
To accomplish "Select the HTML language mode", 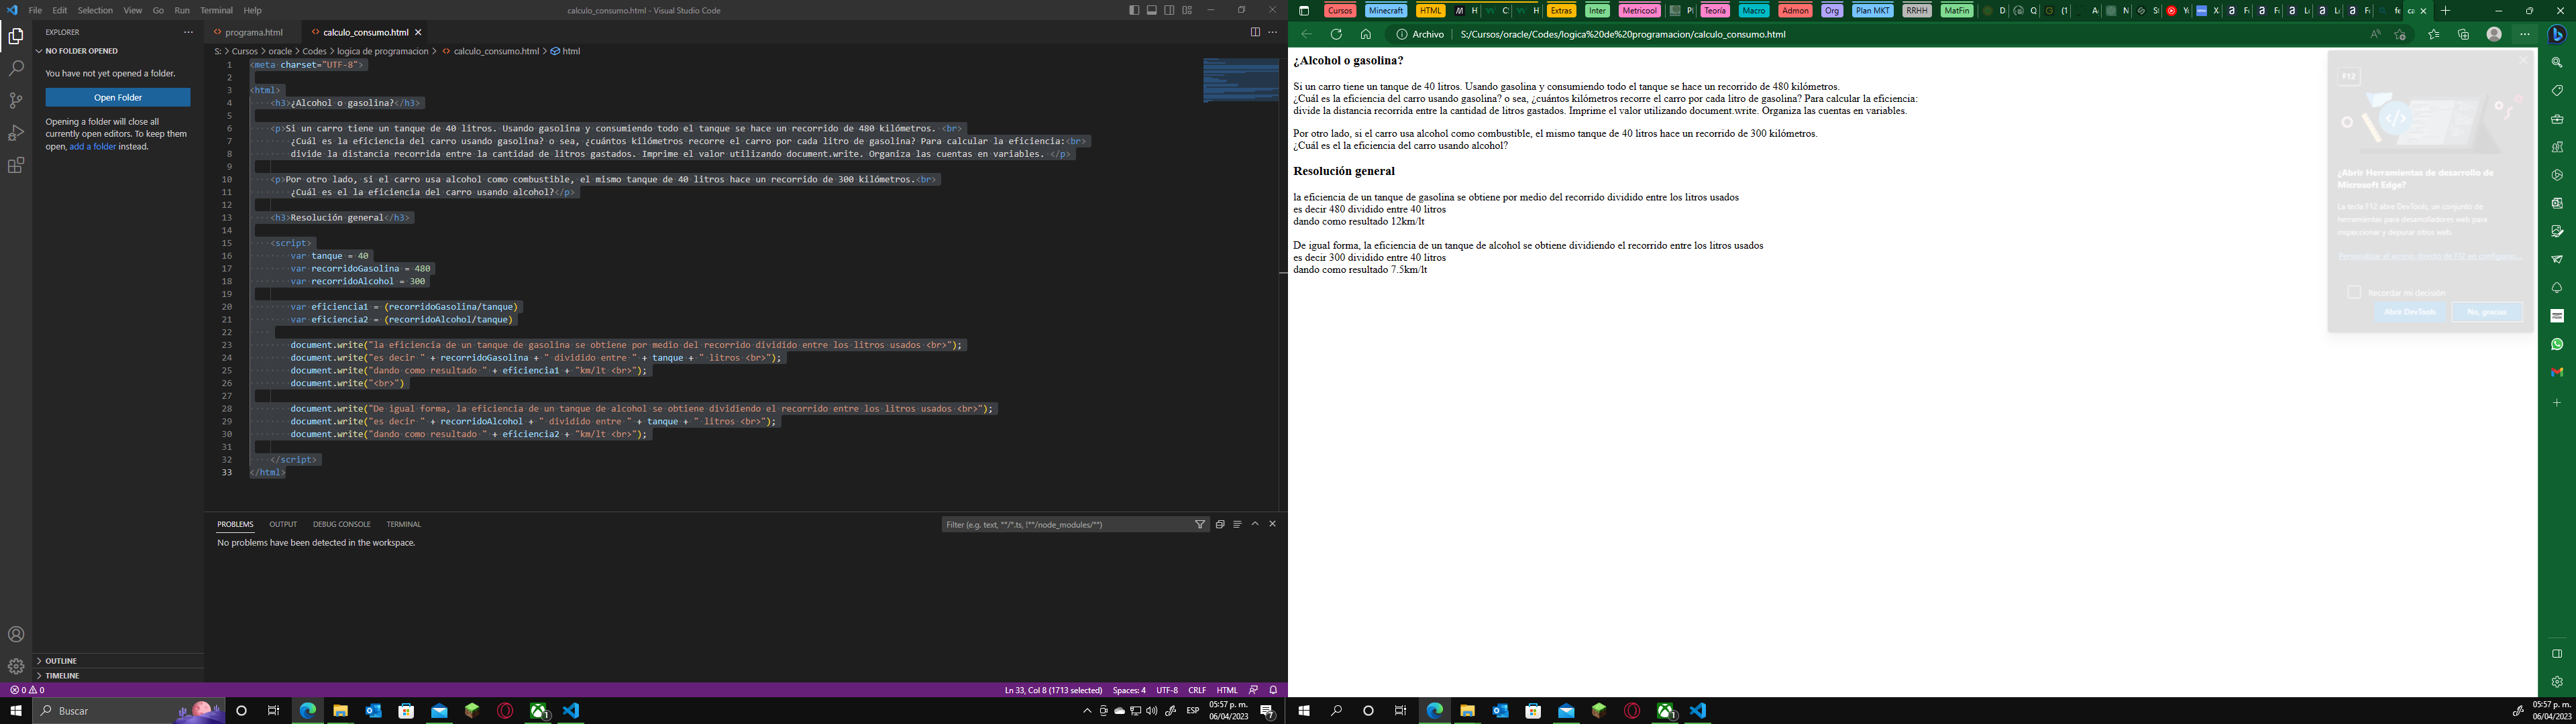I will point(1227,690).
